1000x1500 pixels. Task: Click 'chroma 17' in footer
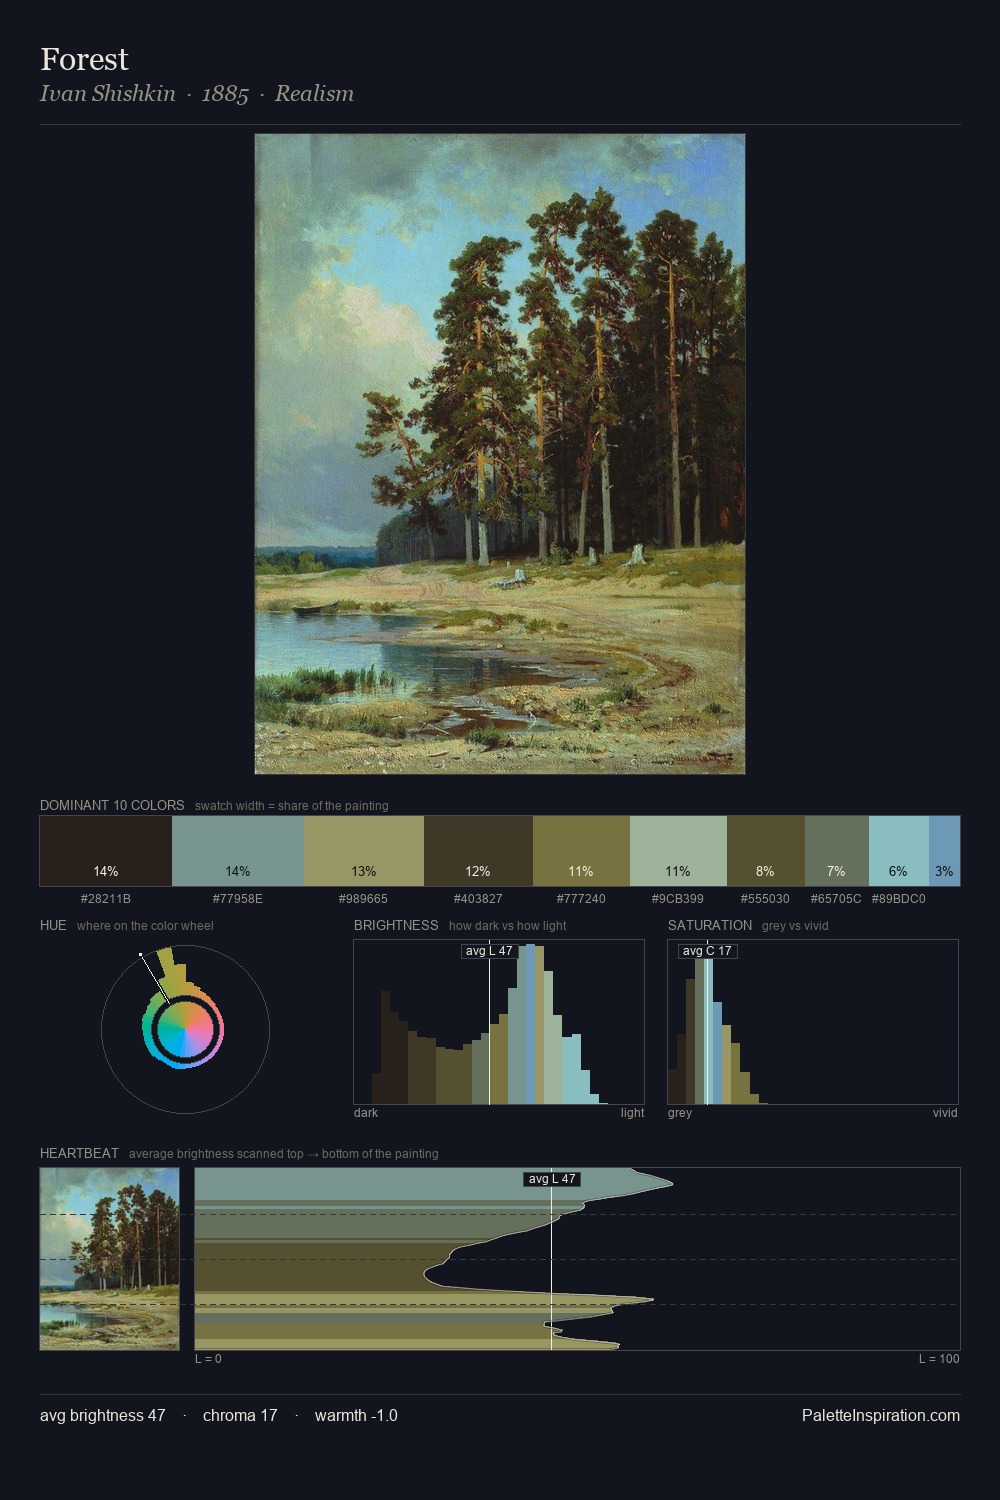click(x=240, y=1415)
